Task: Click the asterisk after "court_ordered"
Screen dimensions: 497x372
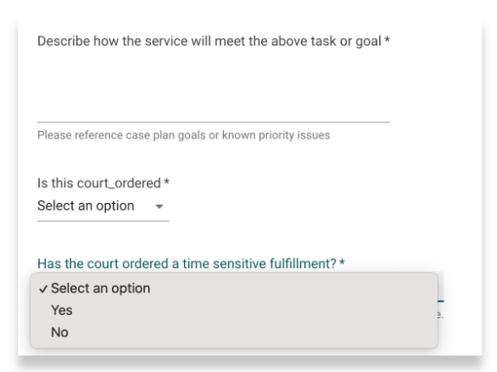Action: (x=167, y=182)
